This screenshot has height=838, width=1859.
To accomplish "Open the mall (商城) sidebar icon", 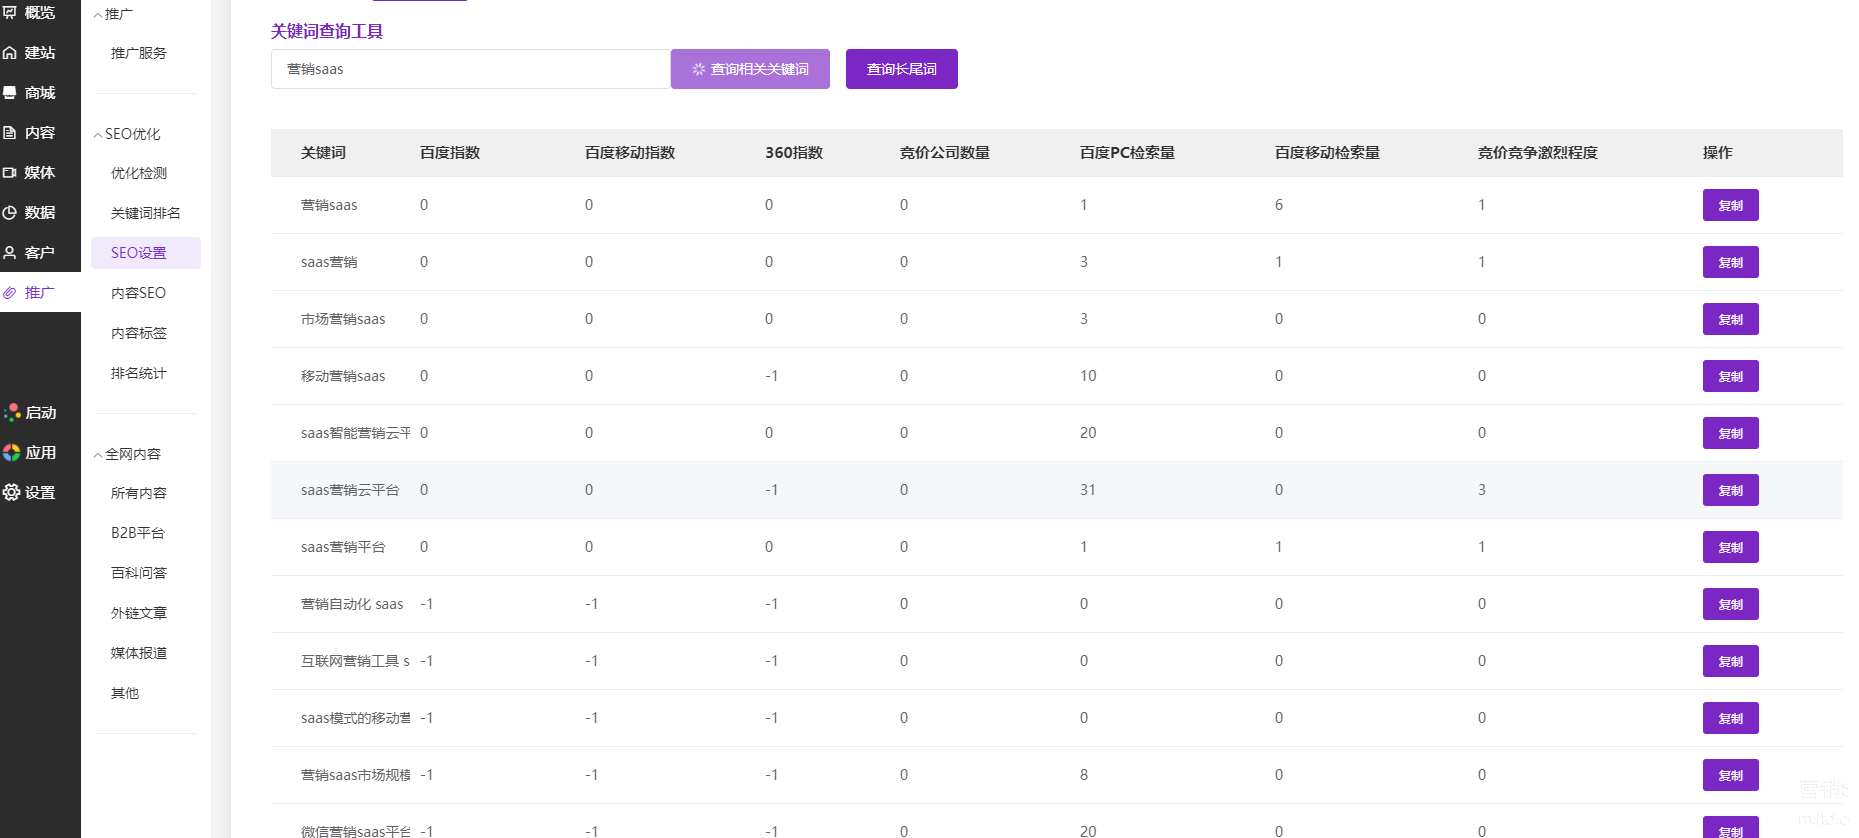I will (10, 93).
